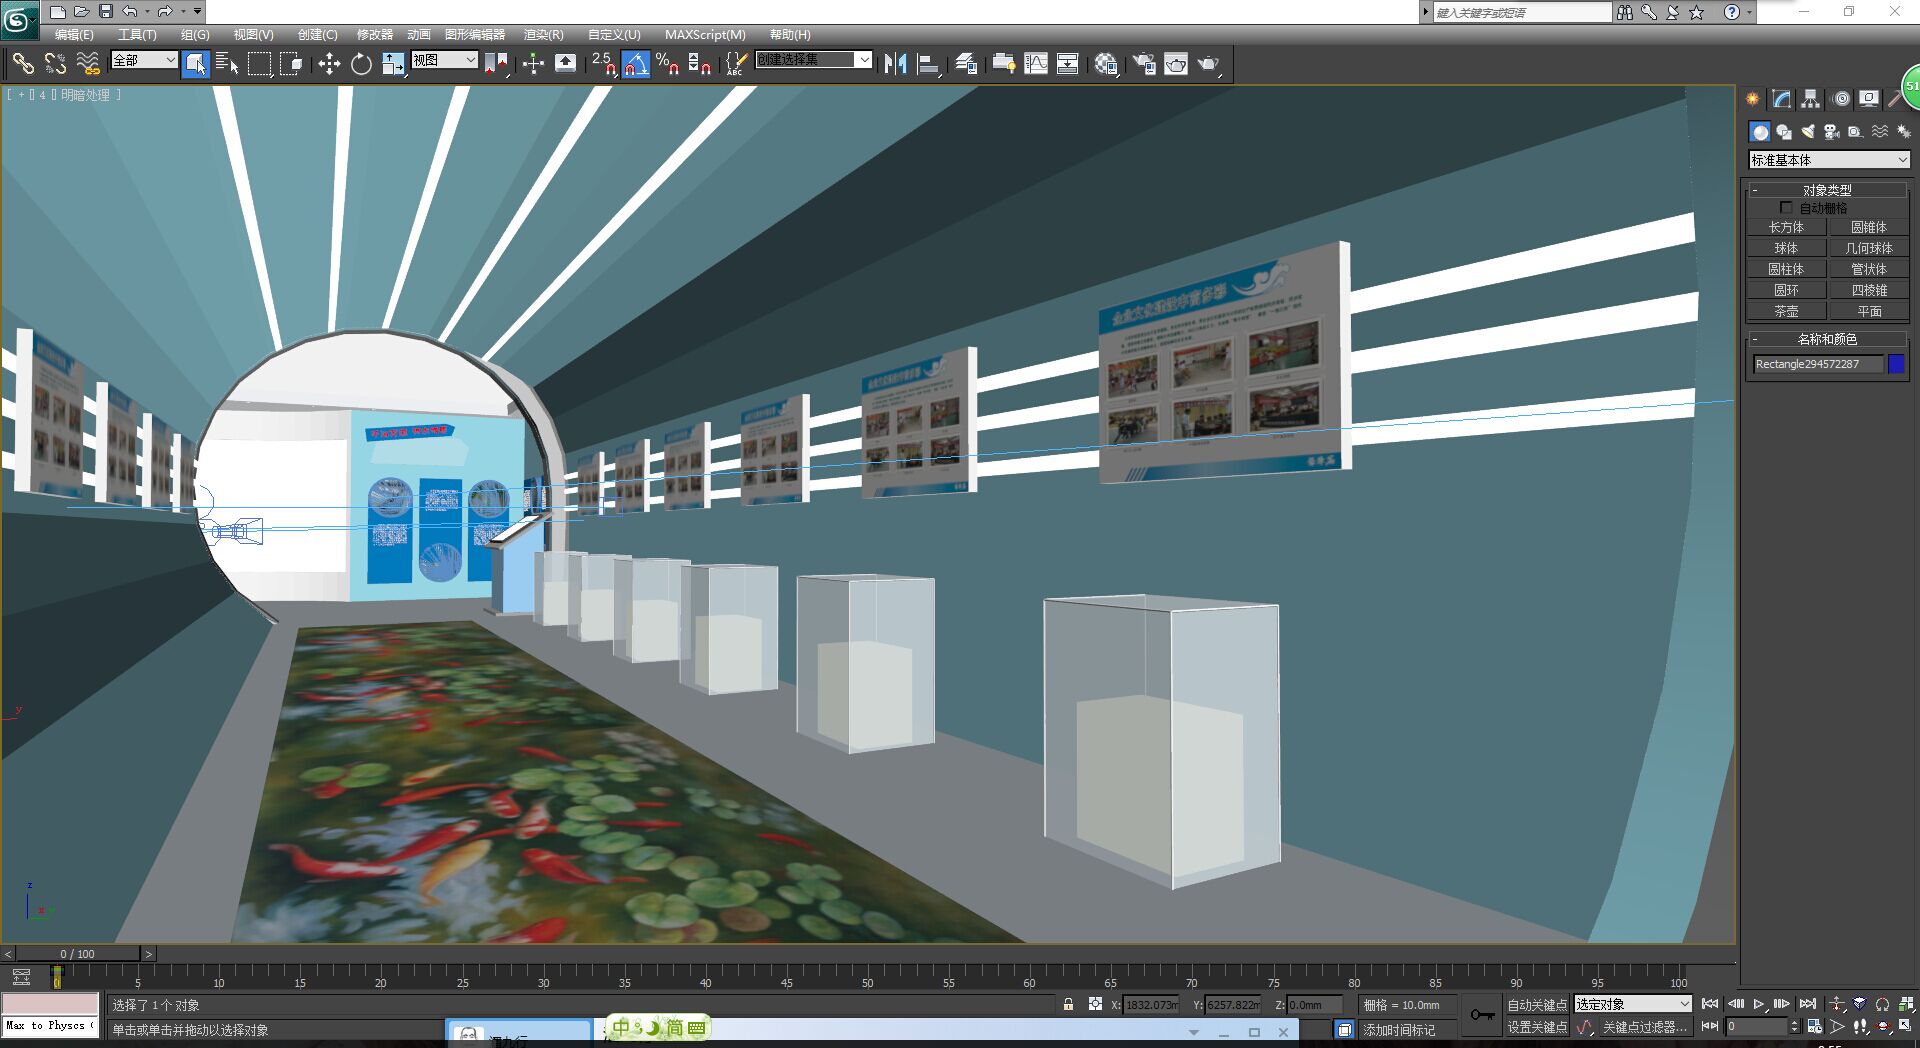Click the 长方体 box button

coord(1786,227)
